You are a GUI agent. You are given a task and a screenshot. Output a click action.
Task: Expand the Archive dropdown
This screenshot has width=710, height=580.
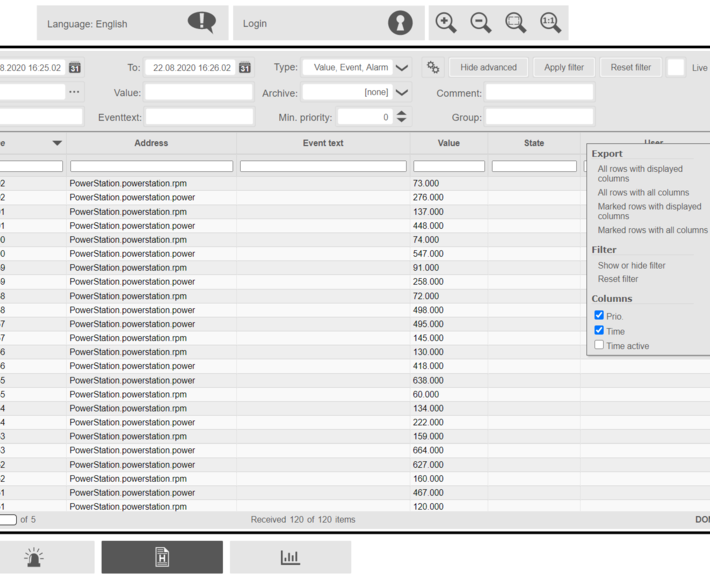coord(402,93)
